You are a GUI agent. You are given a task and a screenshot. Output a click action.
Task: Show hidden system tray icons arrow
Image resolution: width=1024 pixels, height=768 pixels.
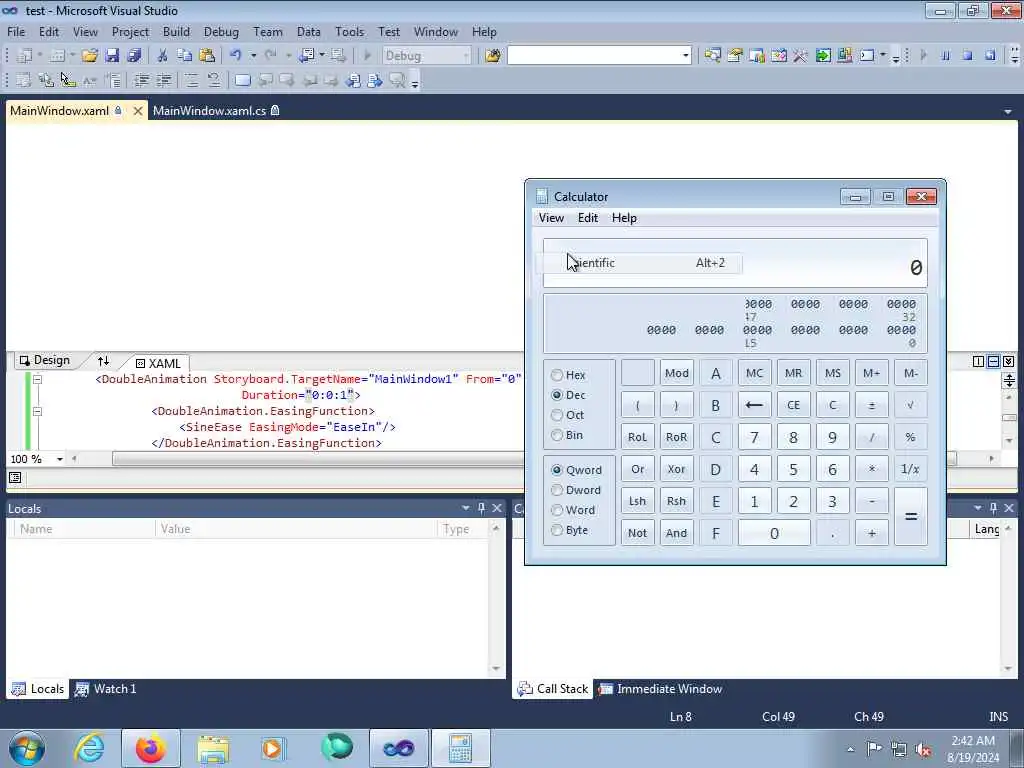pos(850,749)
